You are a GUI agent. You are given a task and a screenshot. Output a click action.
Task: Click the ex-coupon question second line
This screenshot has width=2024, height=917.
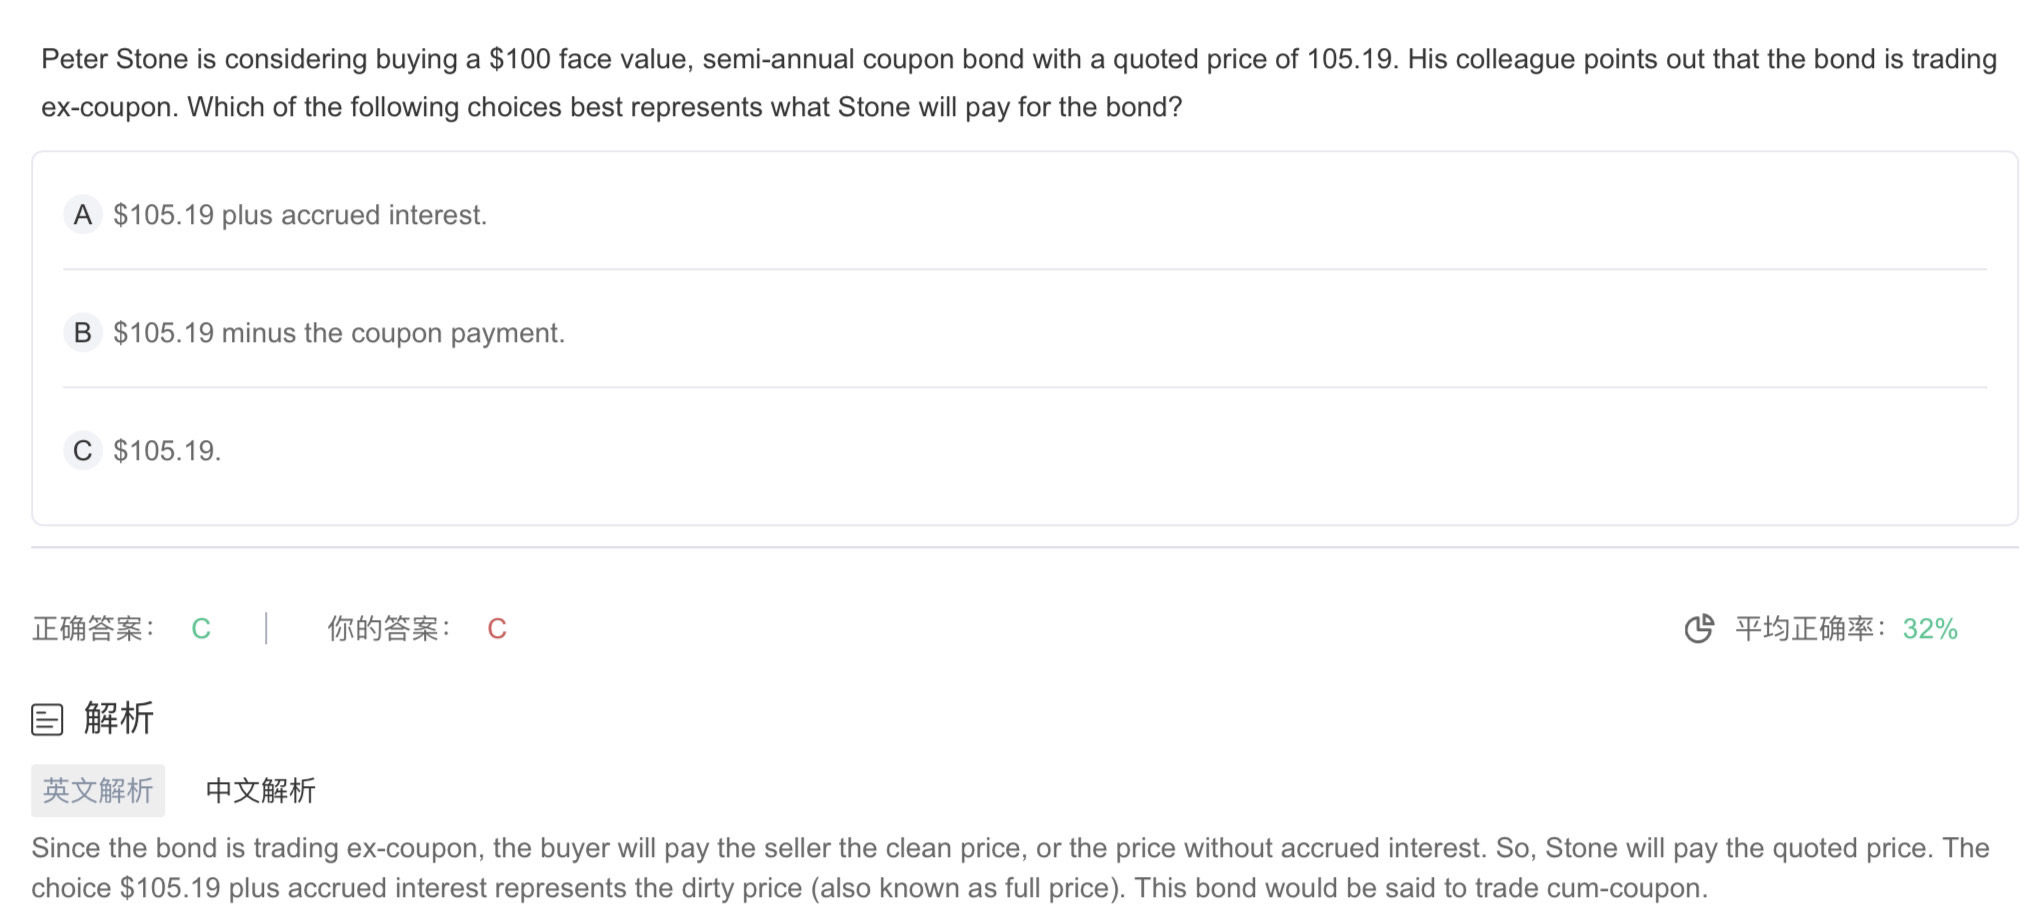point(612,107)
